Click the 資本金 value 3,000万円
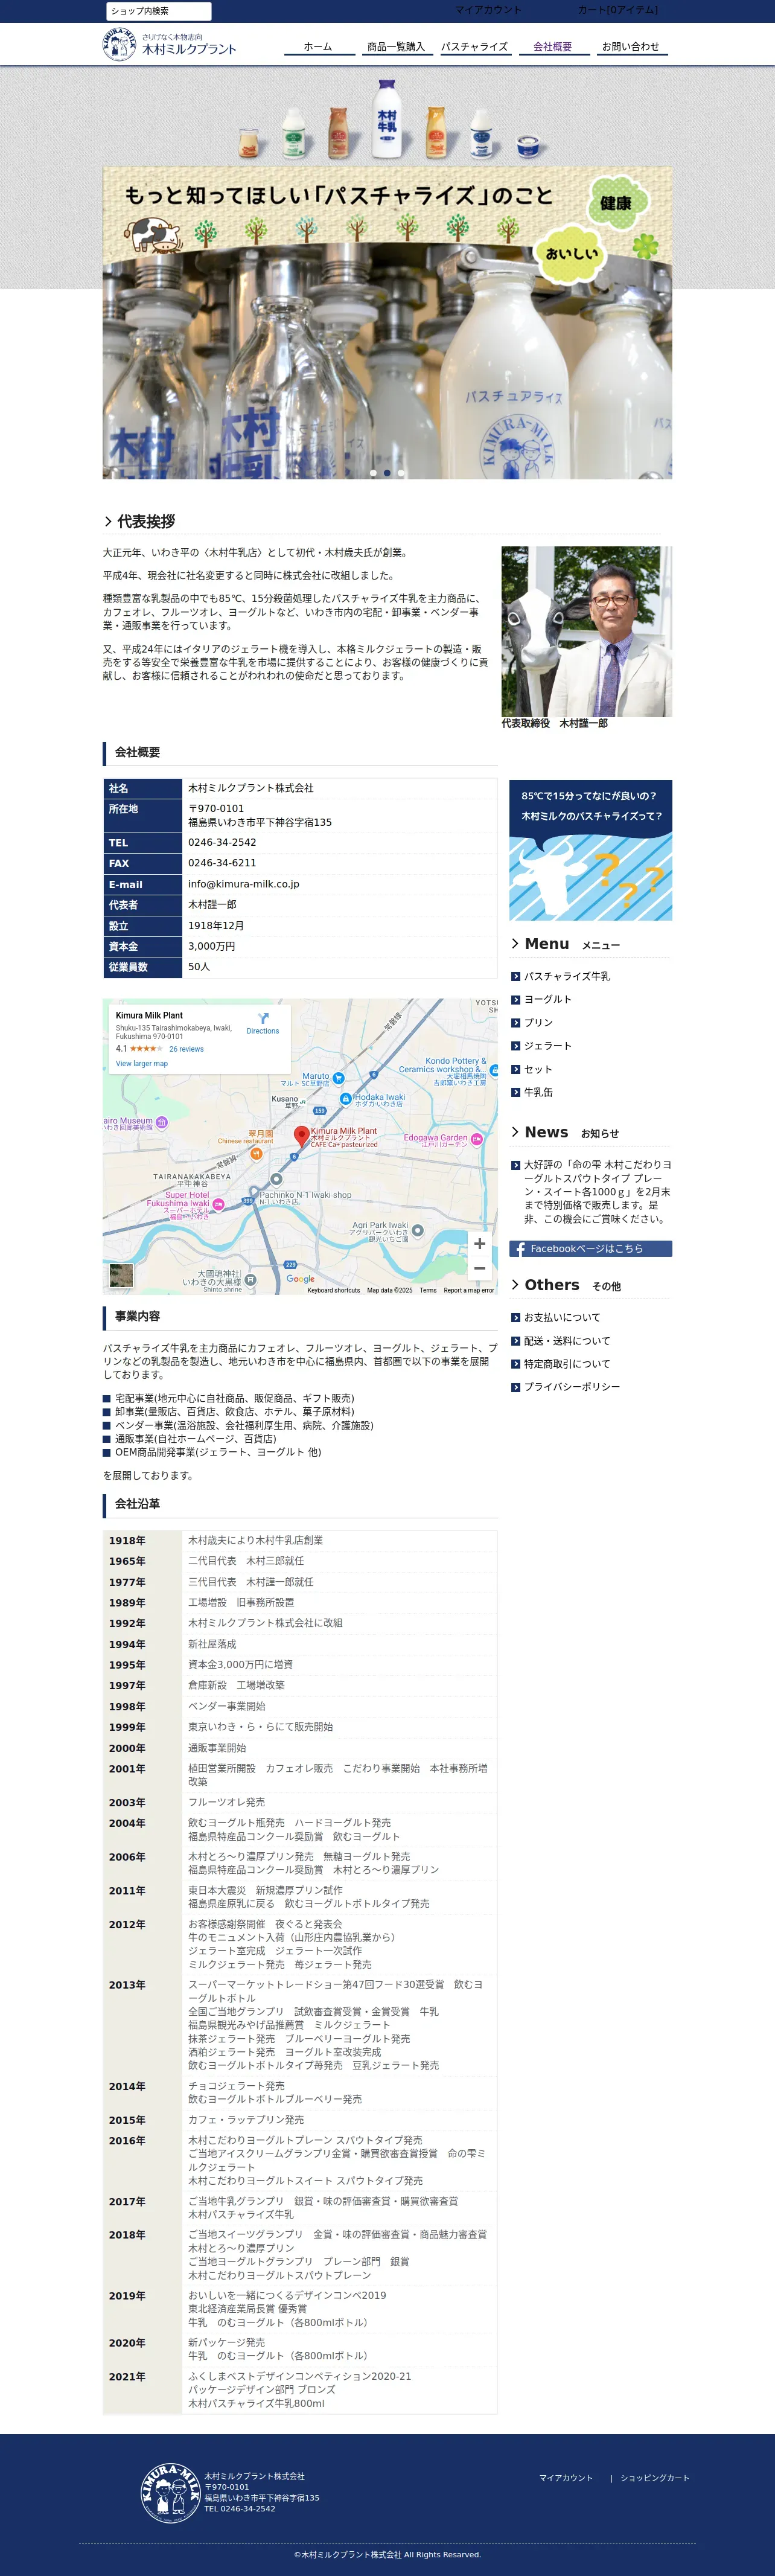775x2576 pixels. coord(212,946)
